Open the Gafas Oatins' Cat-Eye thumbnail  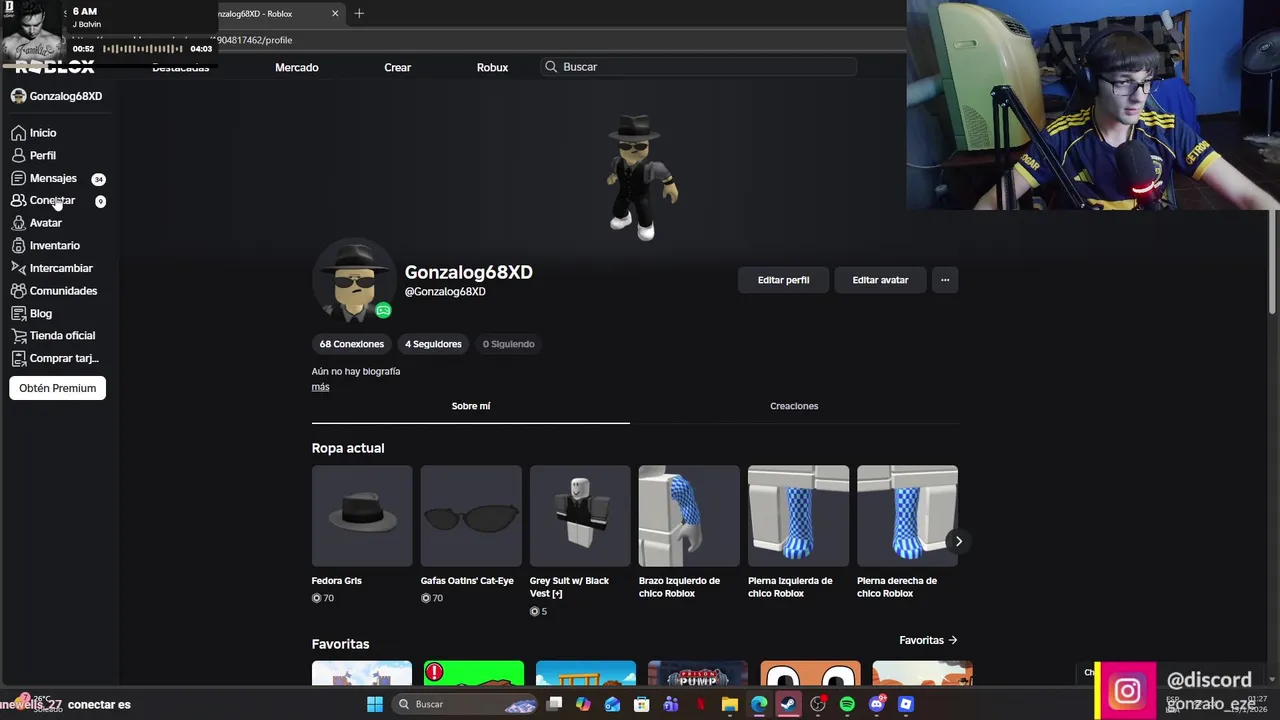[x=471, y=516]
